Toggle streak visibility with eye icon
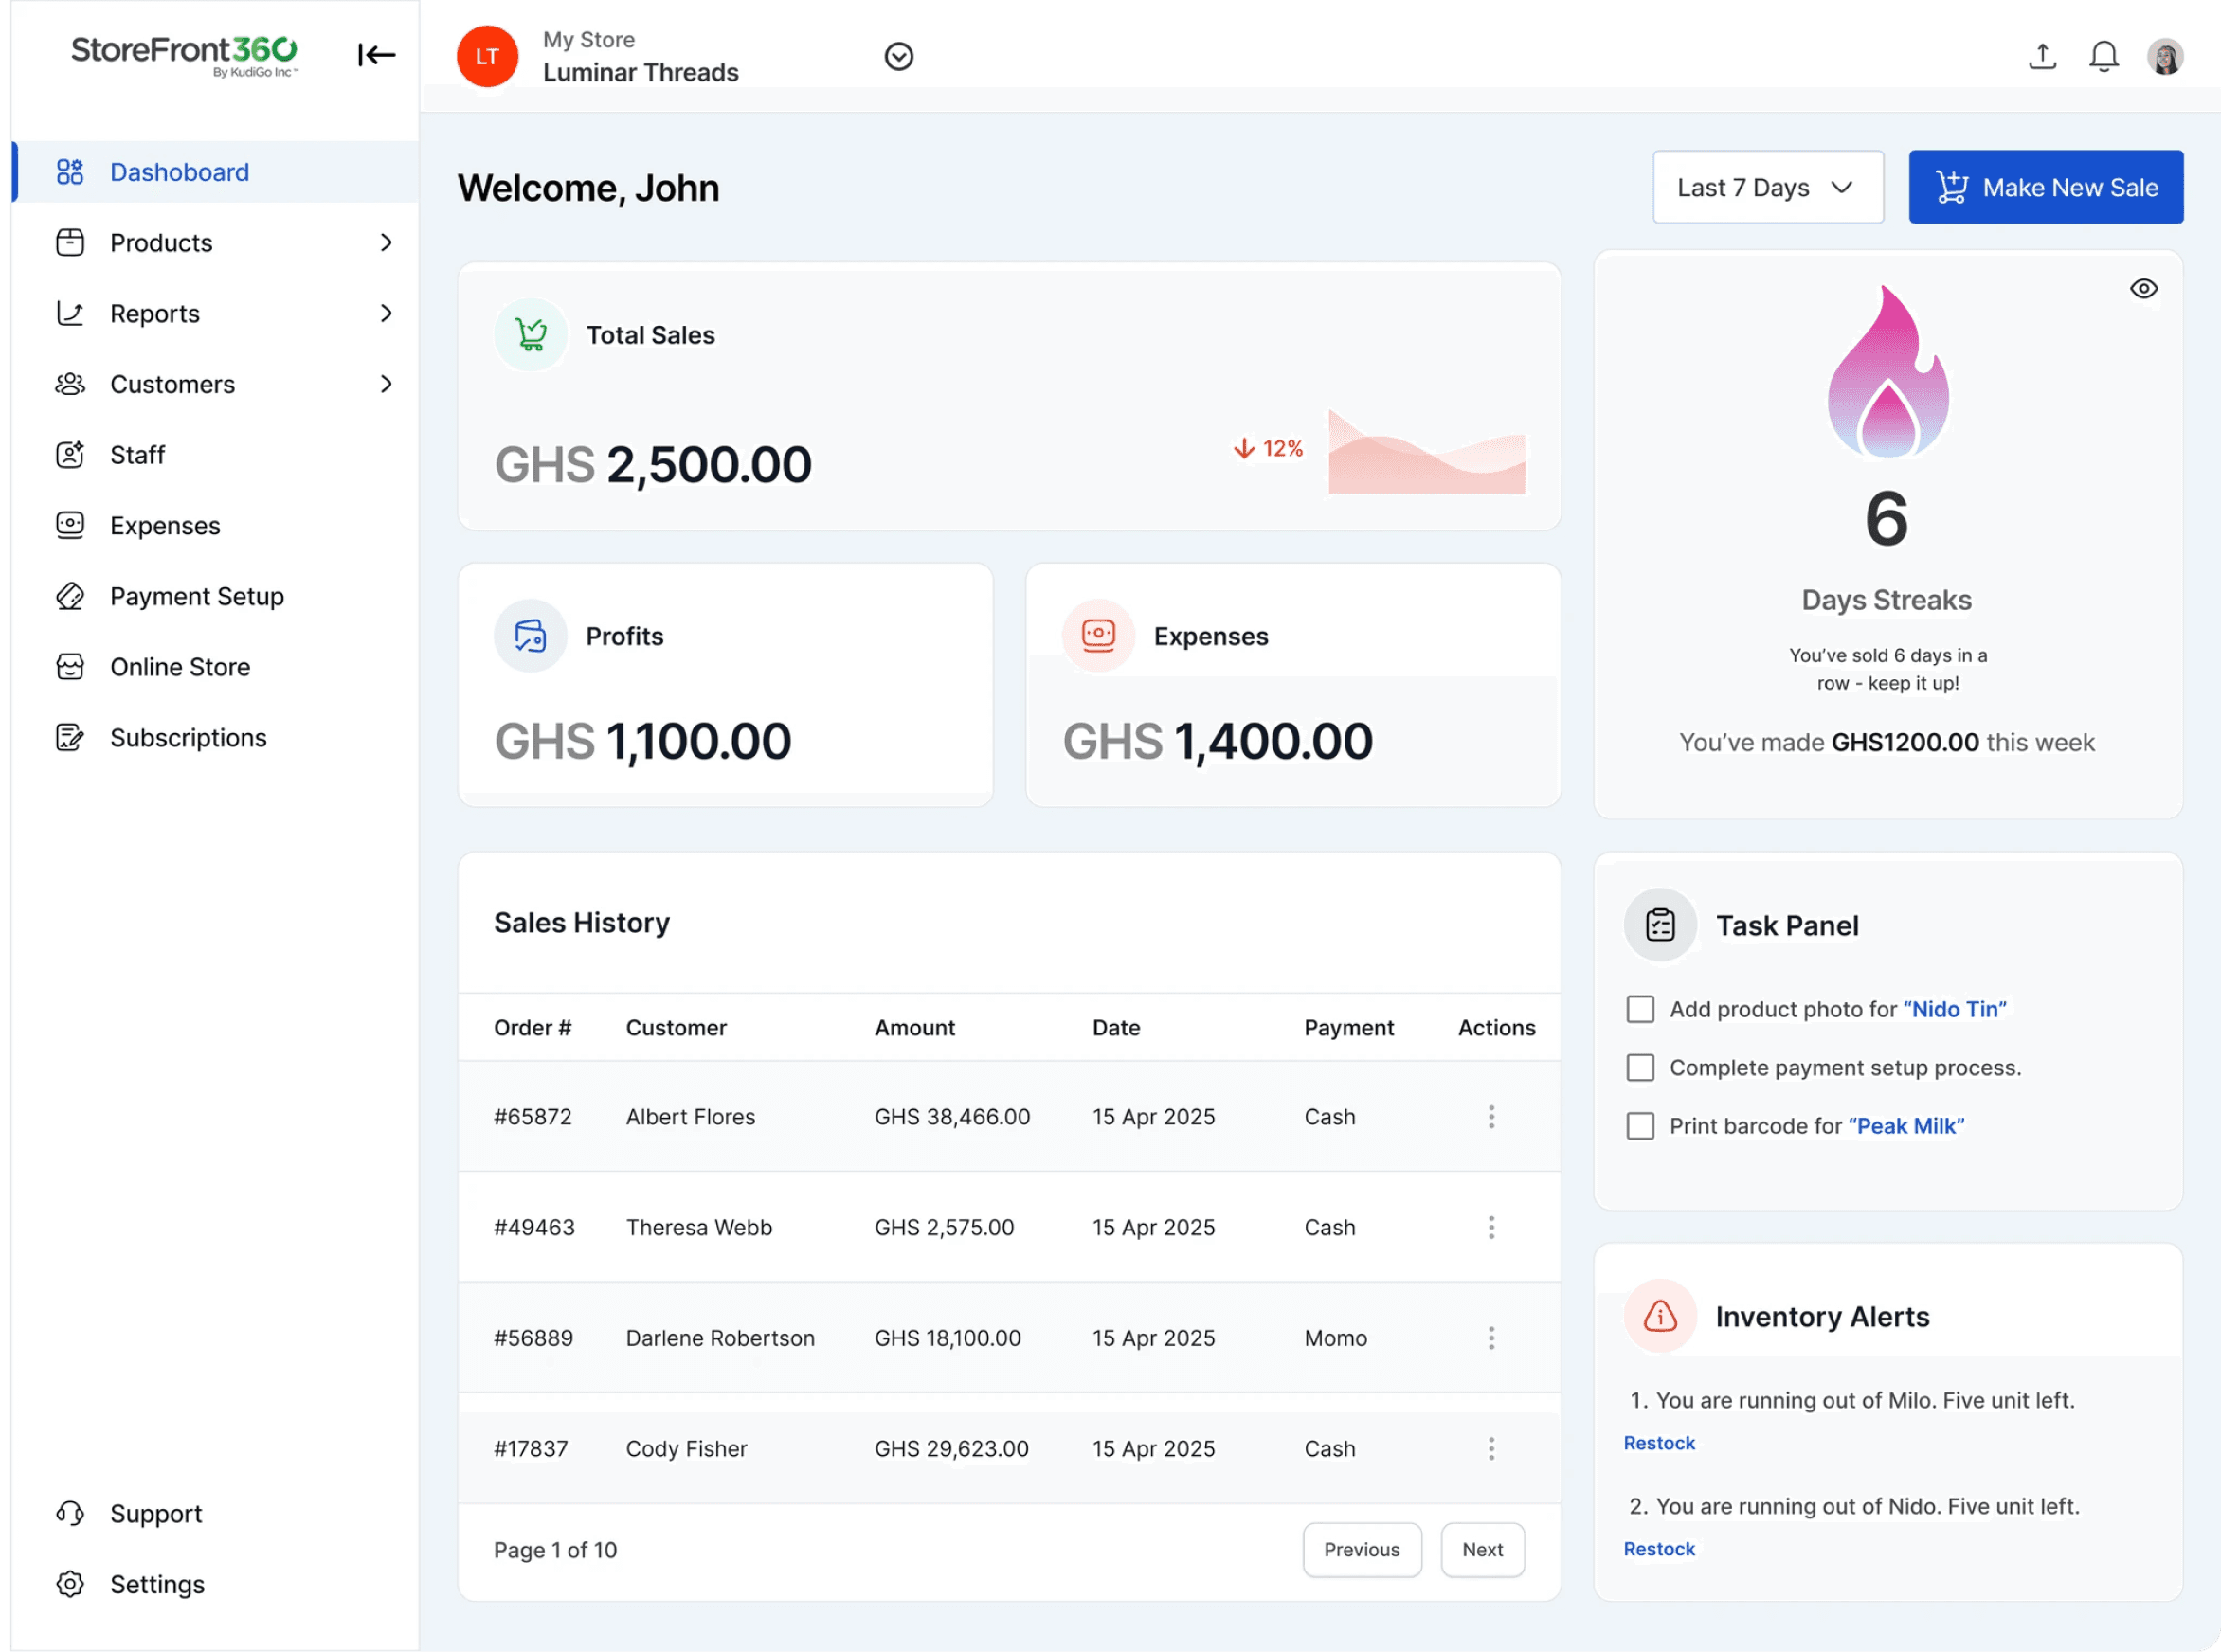The height and width of the screenshot is (1652, 2221). (2143, 289)
